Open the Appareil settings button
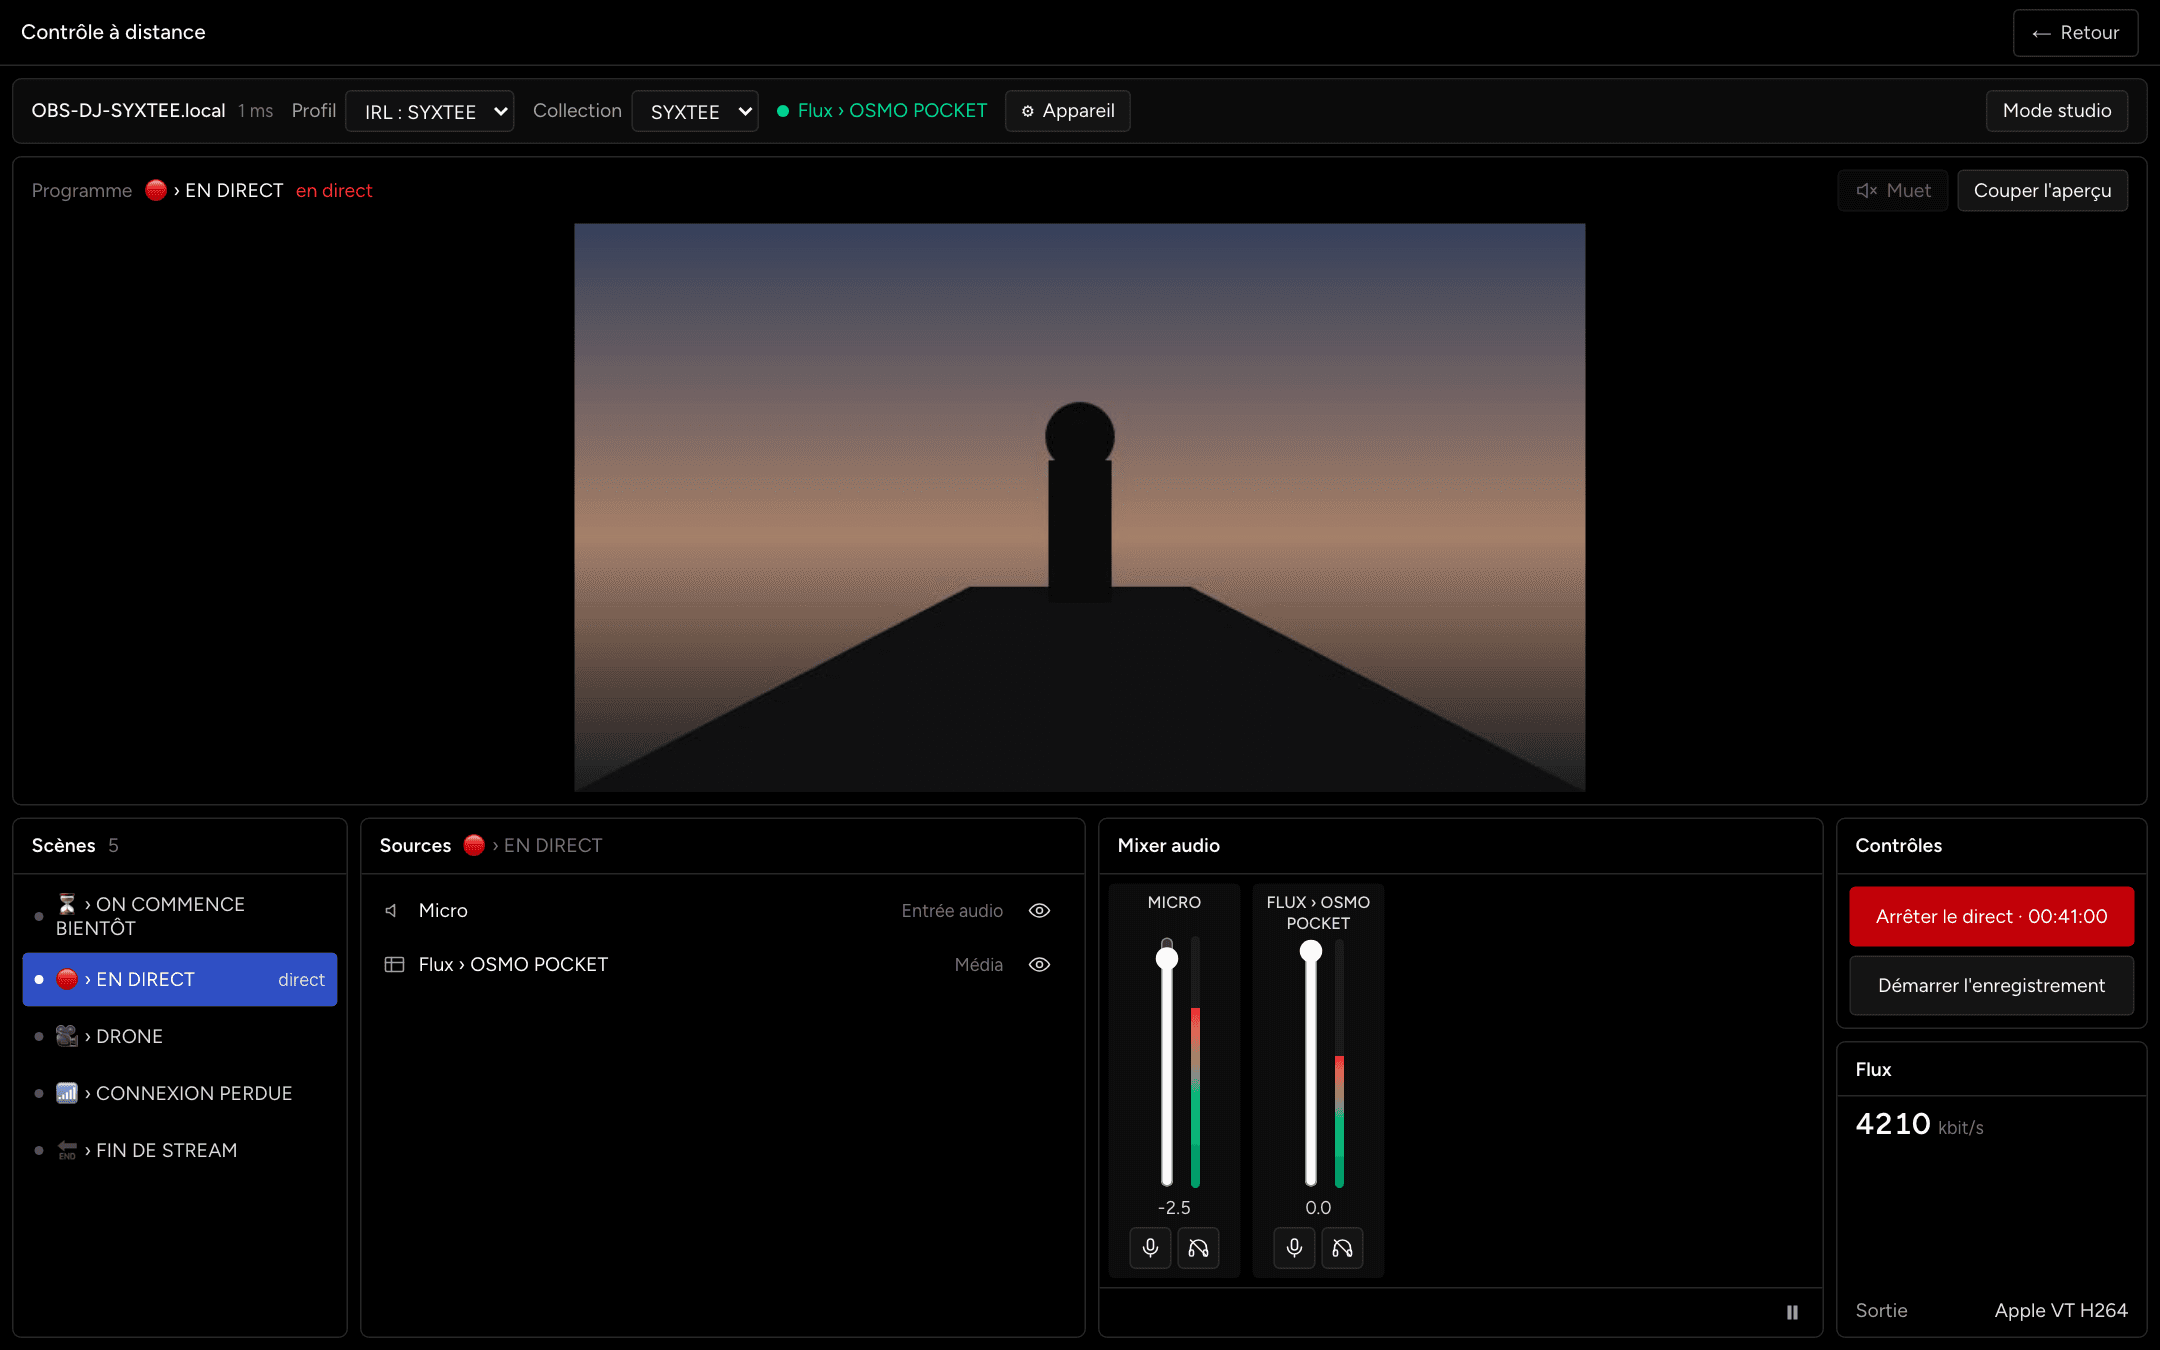Viewport: 2160px width, 1350px height. tap(1067, 111)
